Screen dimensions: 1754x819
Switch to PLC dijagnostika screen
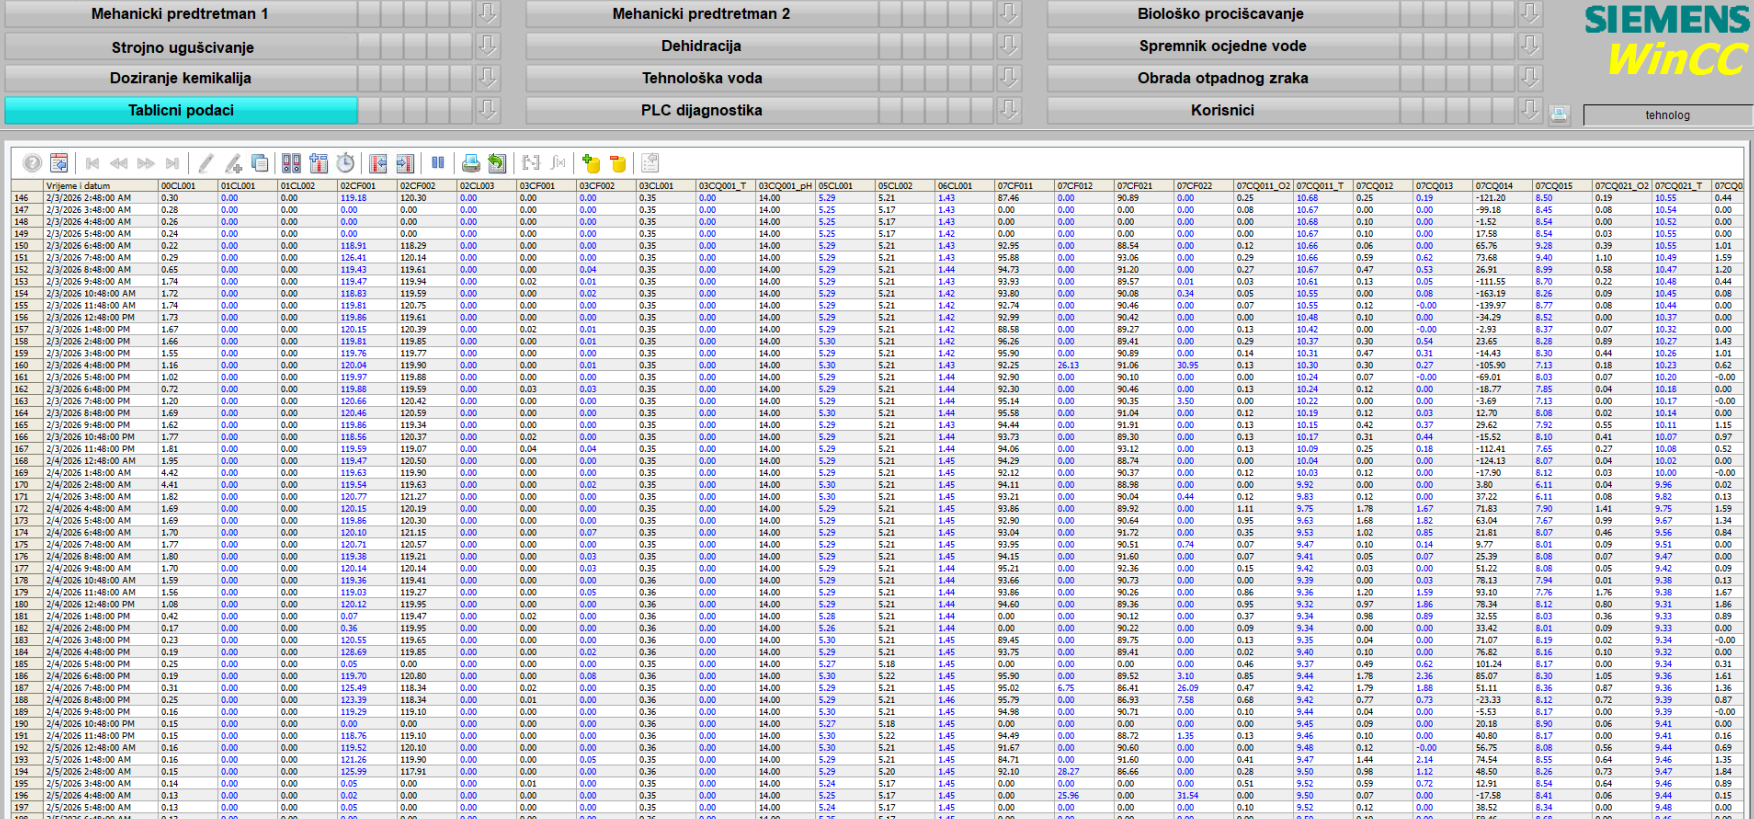pyautogui.click(x=701, y=110)
